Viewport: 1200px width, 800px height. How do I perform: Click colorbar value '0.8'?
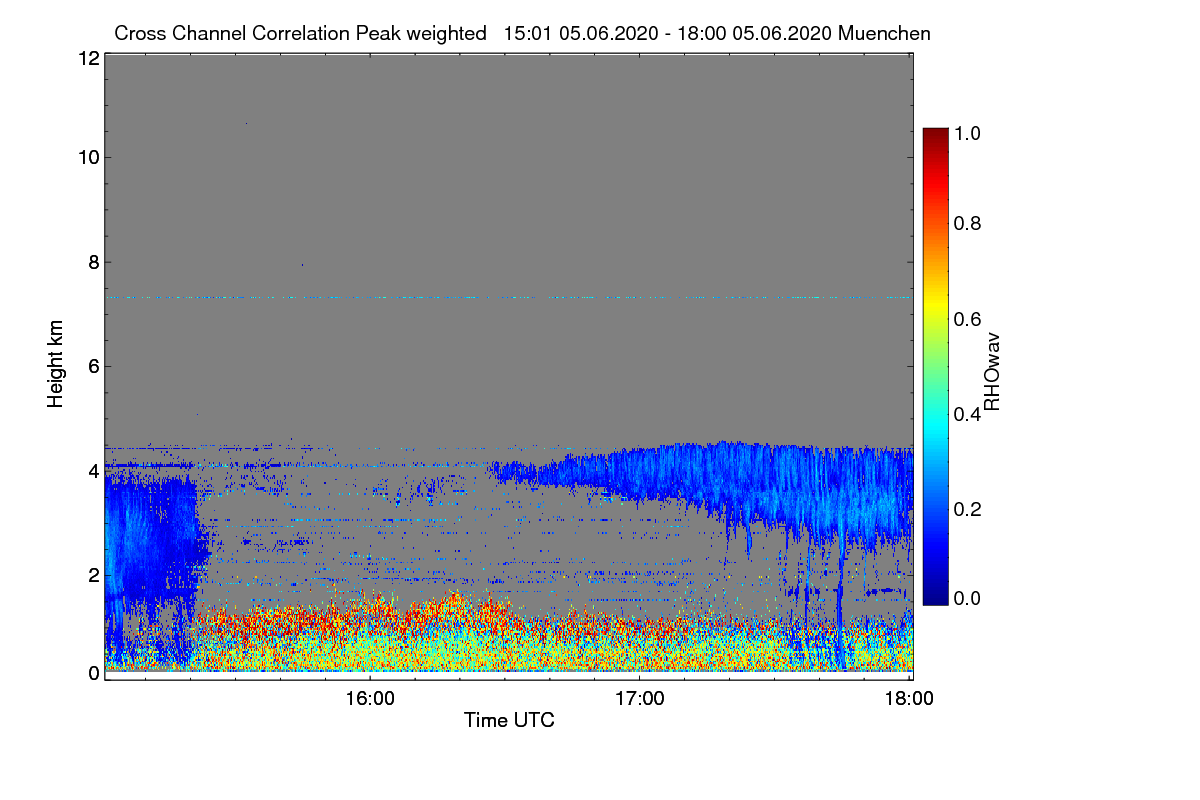click(x=969, y=223)
